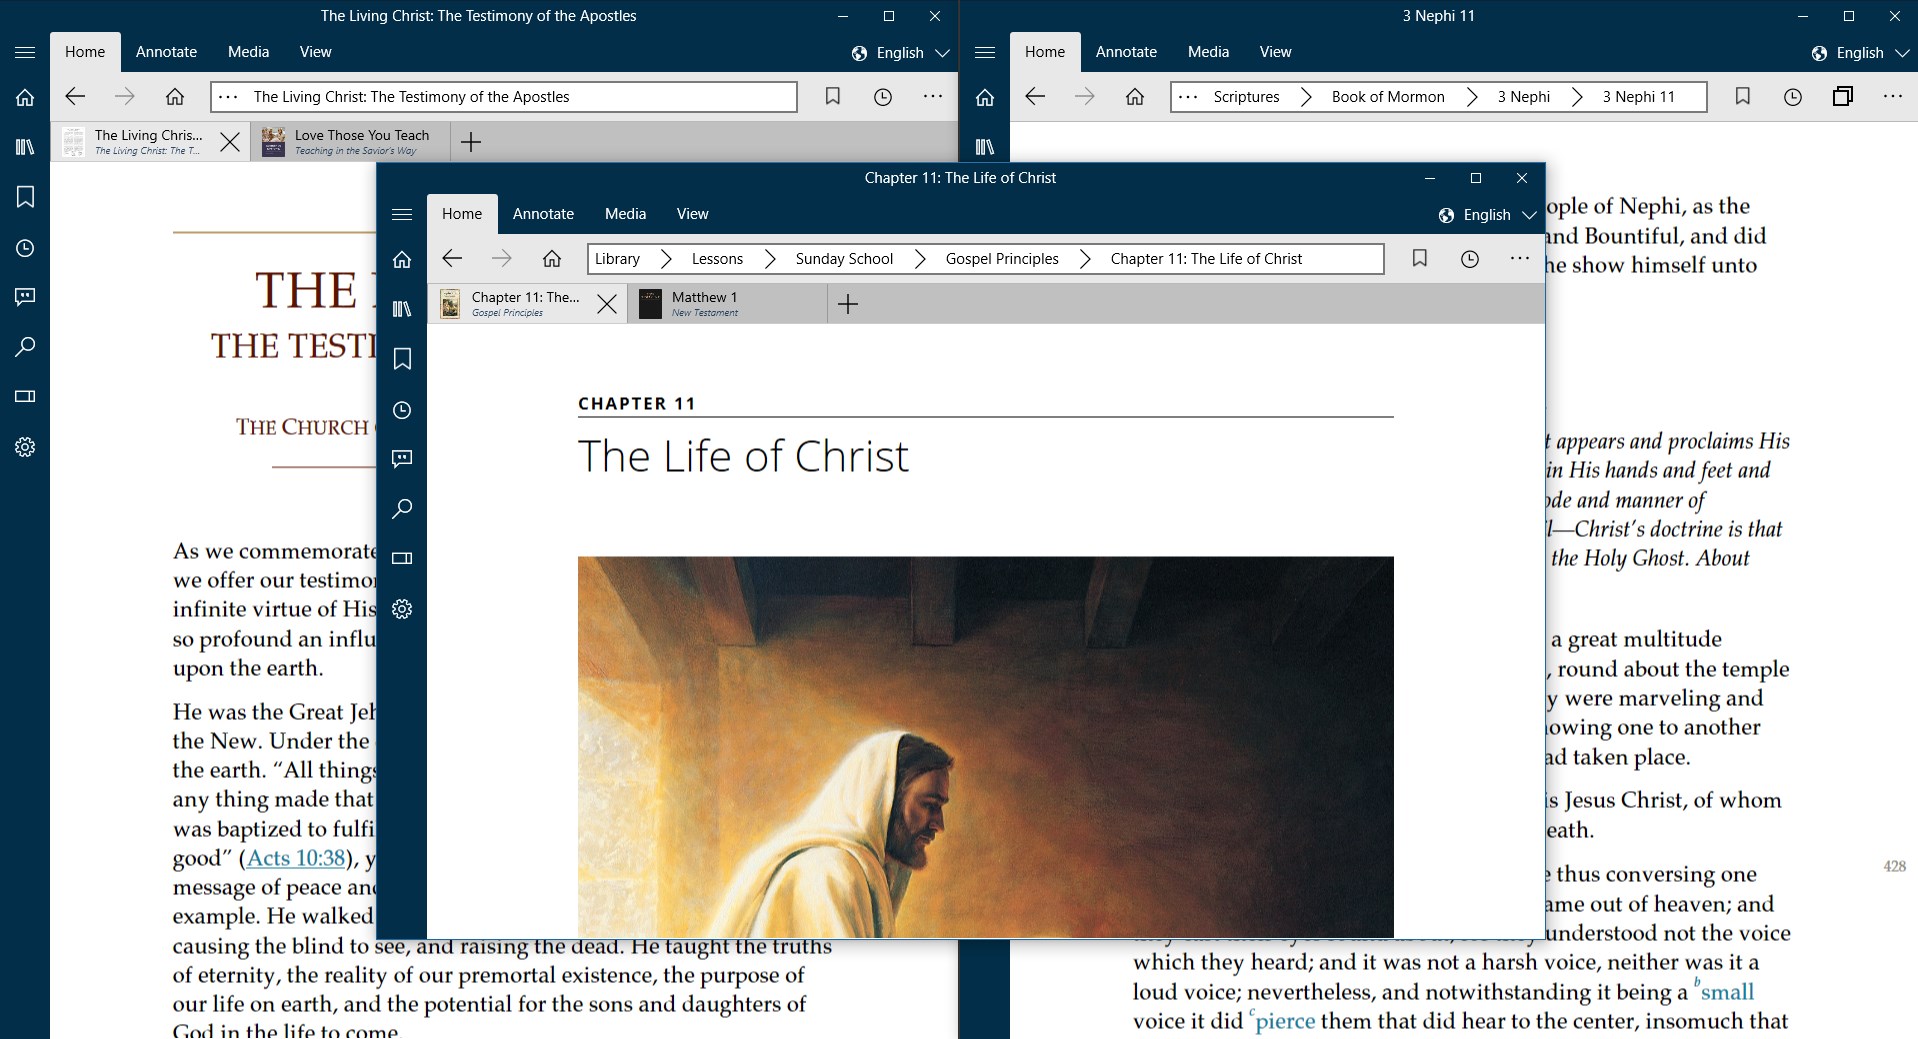Open View tab in Living Christ window

[x=315, y=52]
